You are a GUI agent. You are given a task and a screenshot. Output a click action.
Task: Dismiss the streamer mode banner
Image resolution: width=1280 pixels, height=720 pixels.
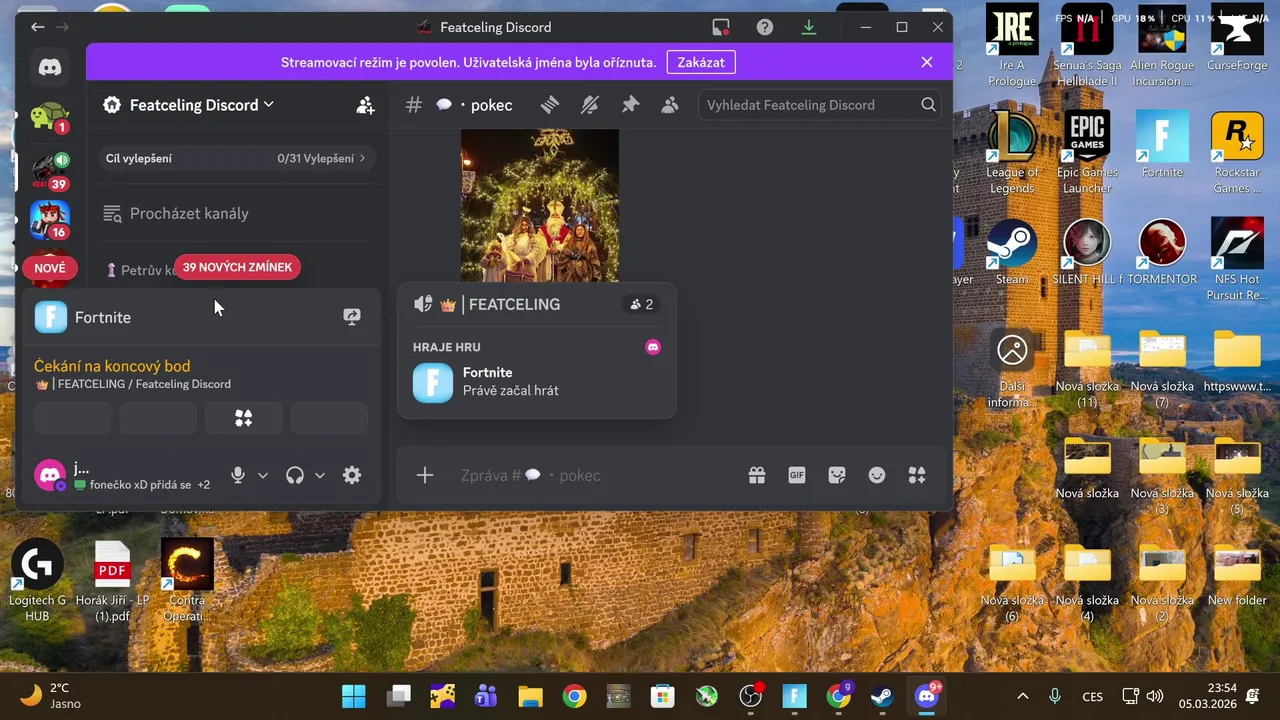click(x=926, y=62)
